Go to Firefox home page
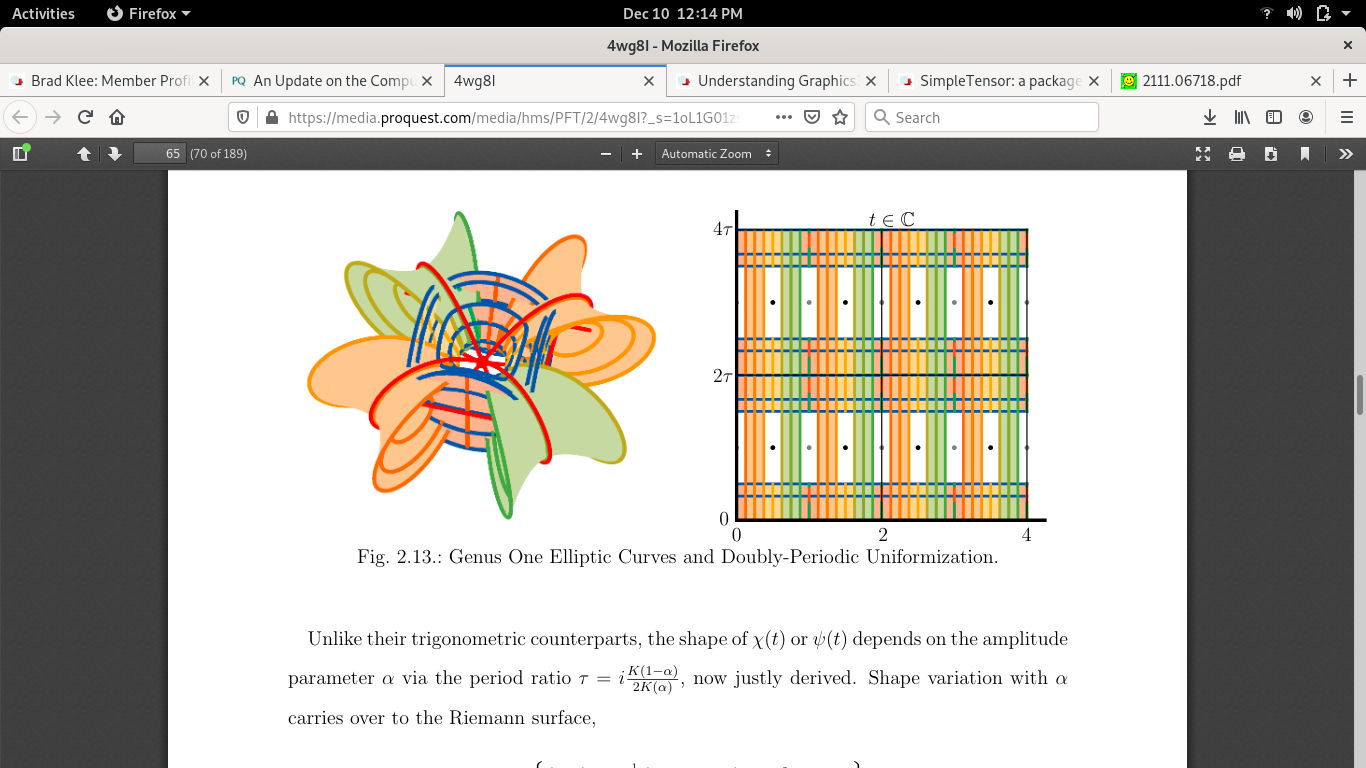The height and width of the screenshot is (768, 1366). point(117,117)
